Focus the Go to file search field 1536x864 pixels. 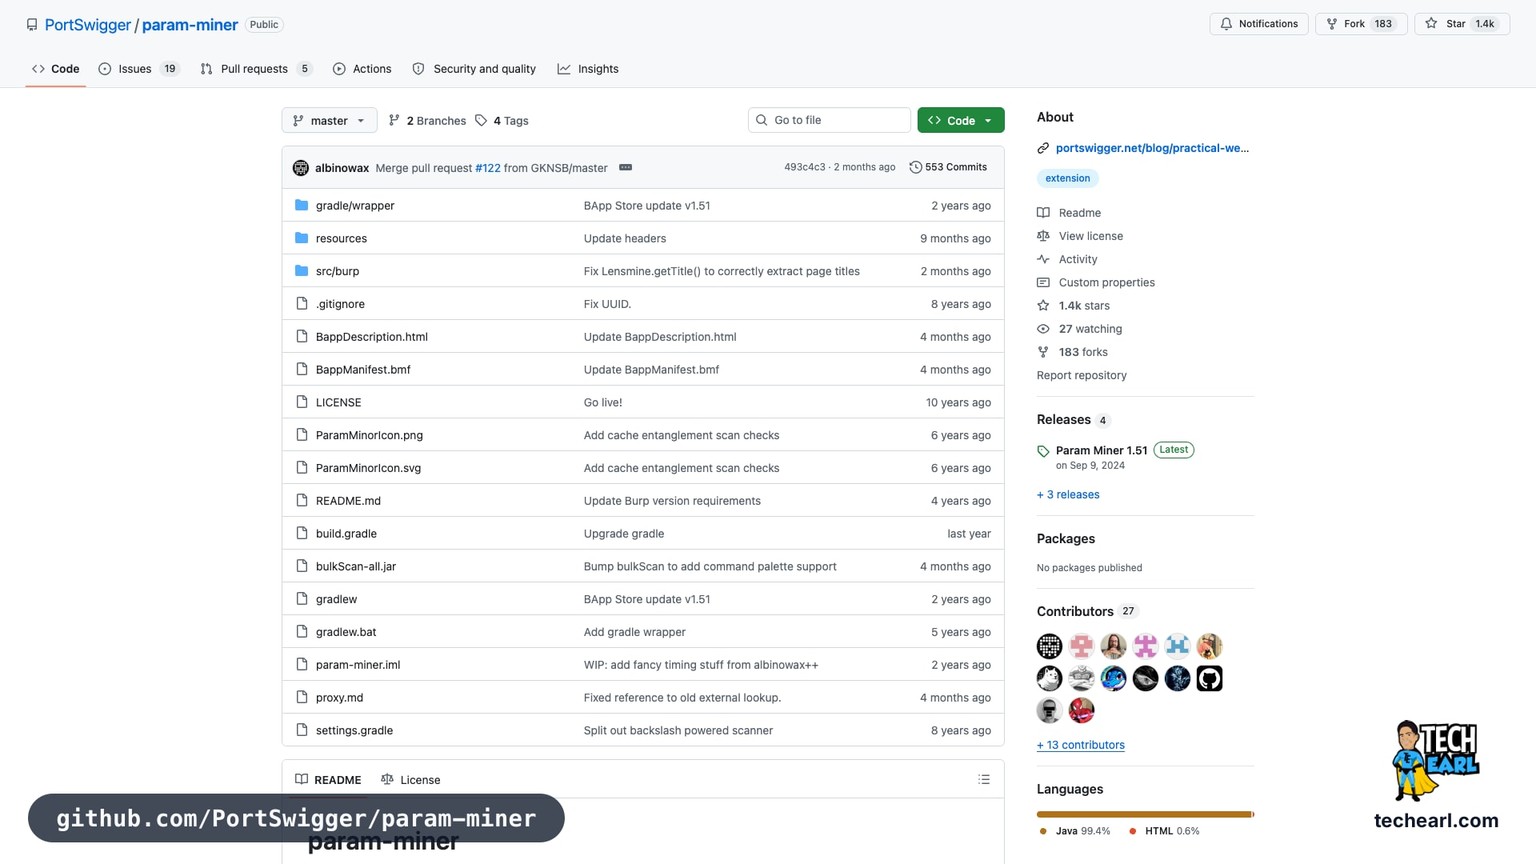point(829,120)
